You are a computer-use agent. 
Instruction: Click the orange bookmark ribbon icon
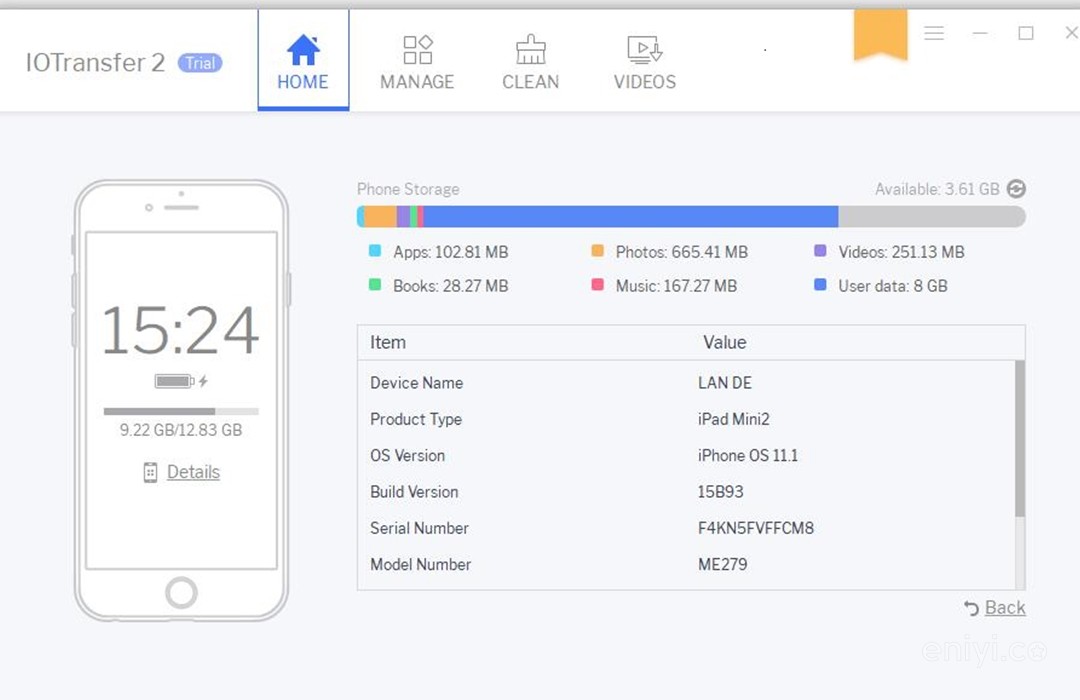point(880,36)
